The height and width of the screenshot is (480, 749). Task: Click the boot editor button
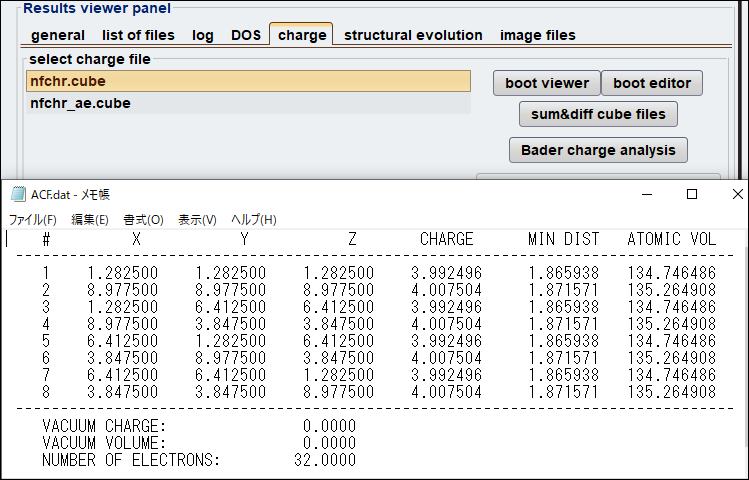point(652,83)
